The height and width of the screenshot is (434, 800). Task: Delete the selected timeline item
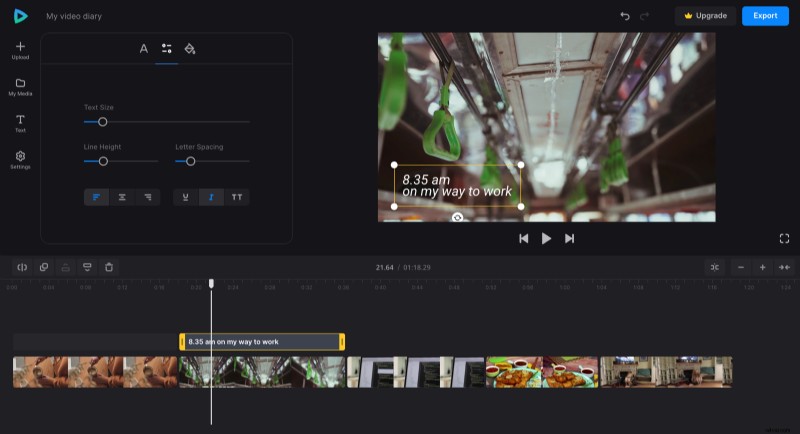pyautogui.click(x=109, y=267)
